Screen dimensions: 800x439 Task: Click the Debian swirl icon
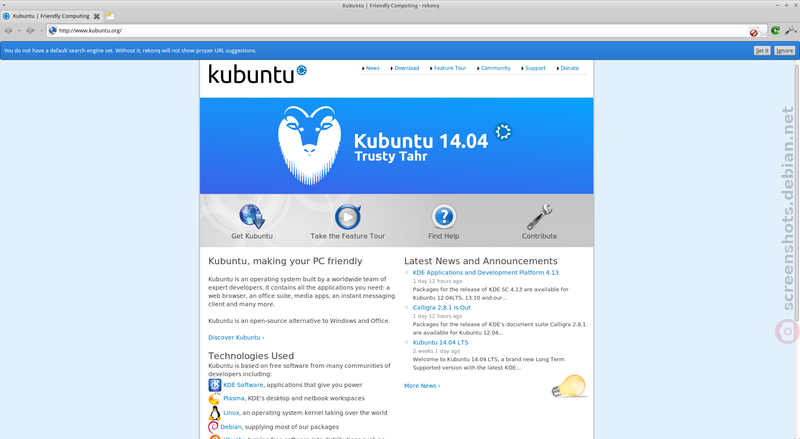[x=213, y=427]
